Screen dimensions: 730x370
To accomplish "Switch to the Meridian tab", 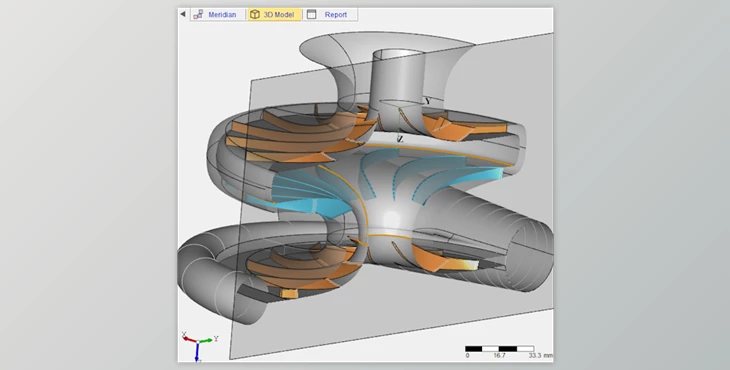I will coord(218,14).
